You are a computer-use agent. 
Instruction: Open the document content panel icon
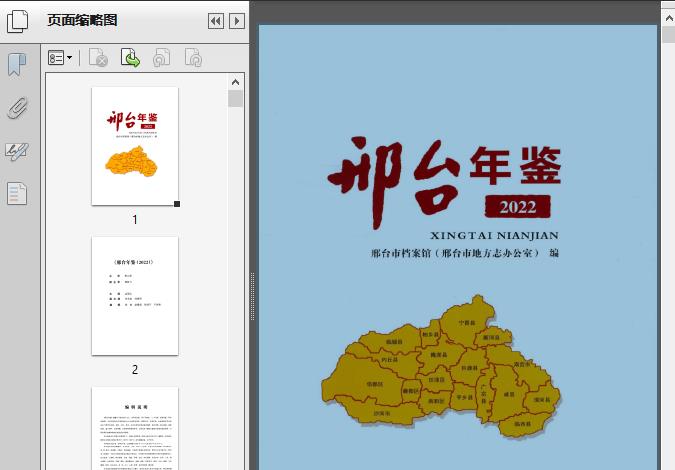[x=17, y=193]
